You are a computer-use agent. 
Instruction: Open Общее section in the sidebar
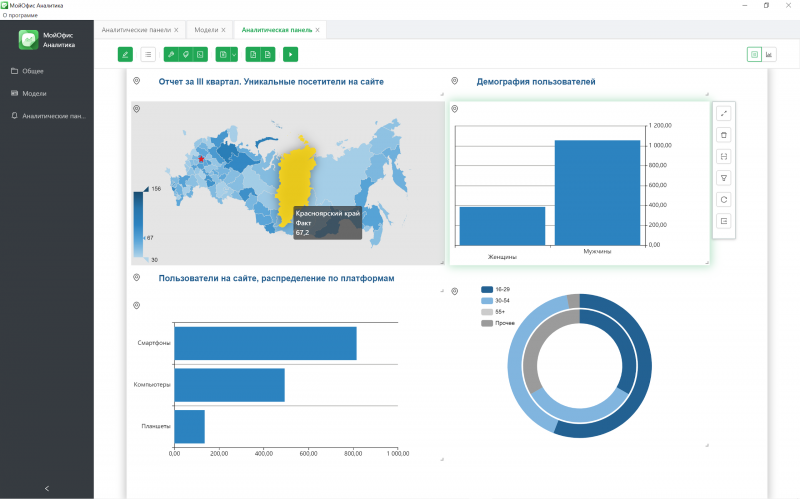click(32, 71)
